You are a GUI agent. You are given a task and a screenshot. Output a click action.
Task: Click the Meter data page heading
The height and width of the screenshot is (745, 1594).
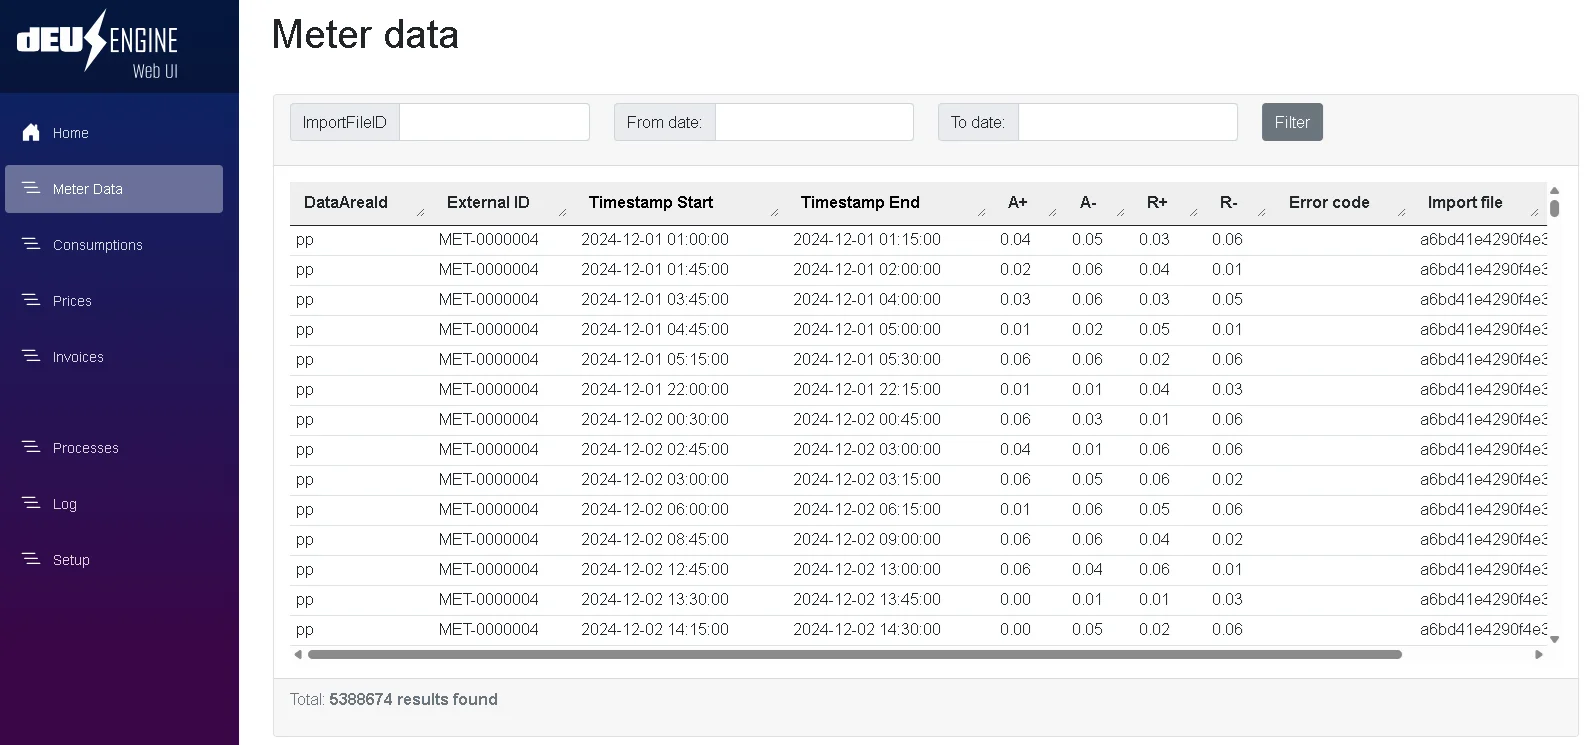point(365,35)
